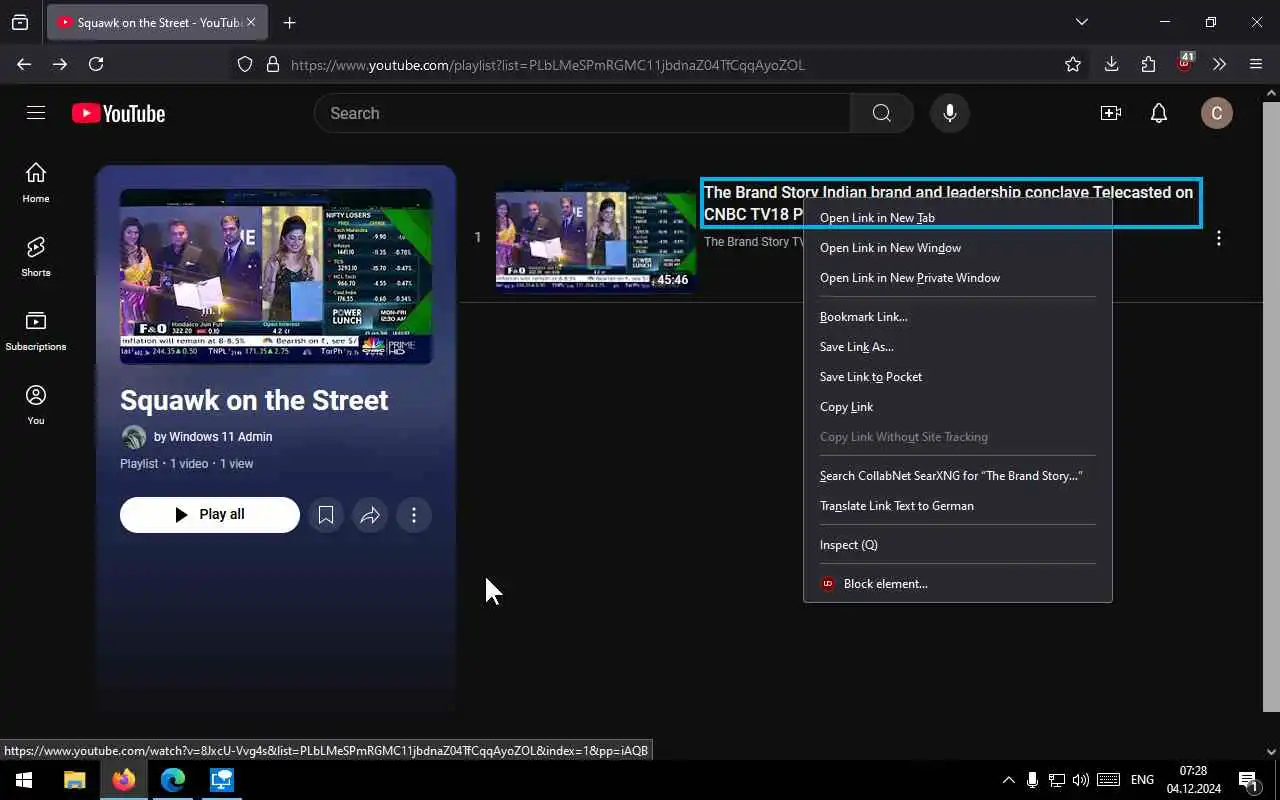Select Open Link in New Window

(958, 248)
